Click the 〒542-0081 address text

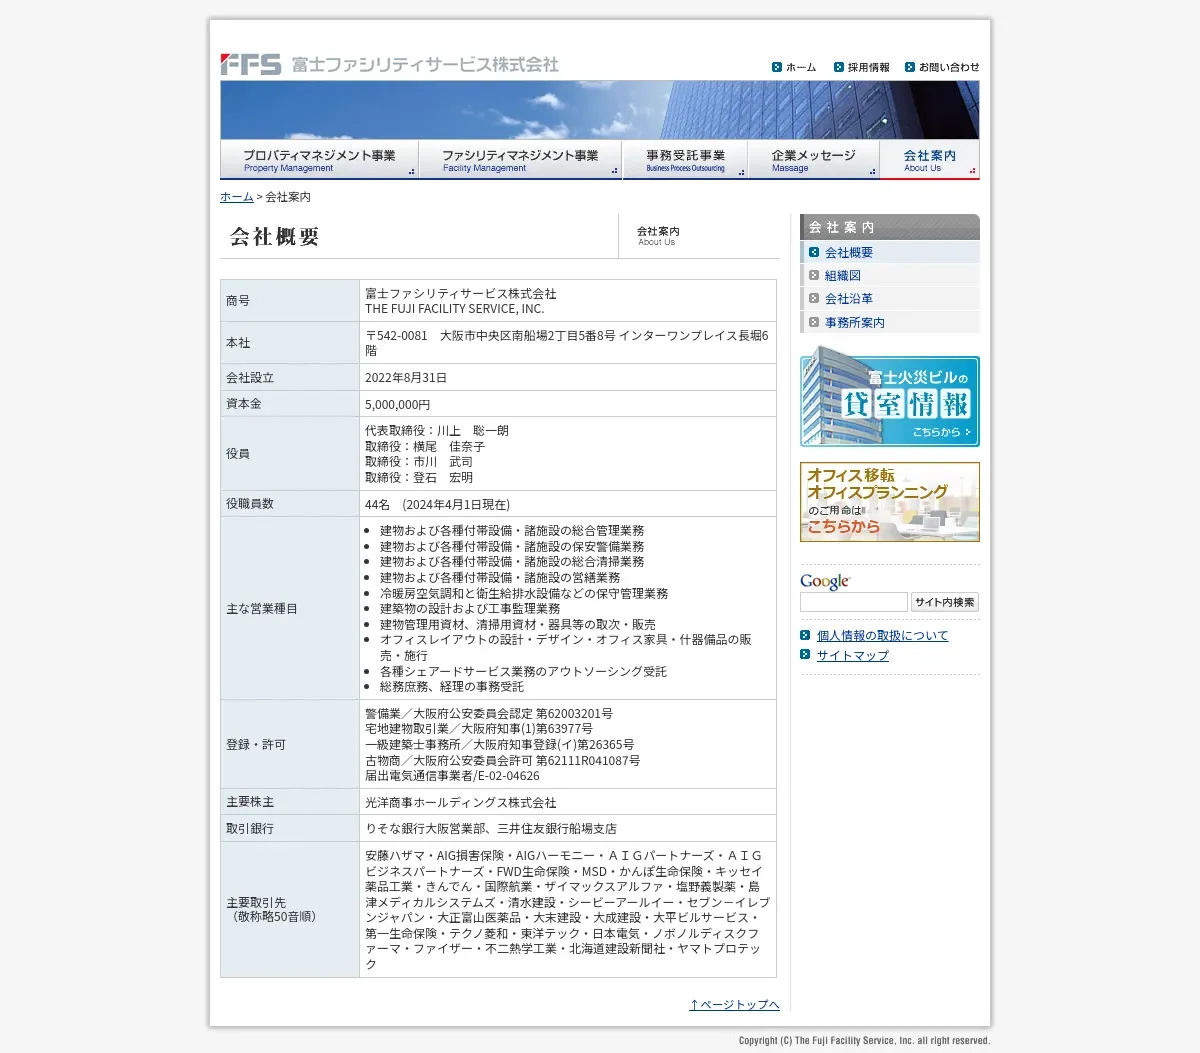click(567, 343)
